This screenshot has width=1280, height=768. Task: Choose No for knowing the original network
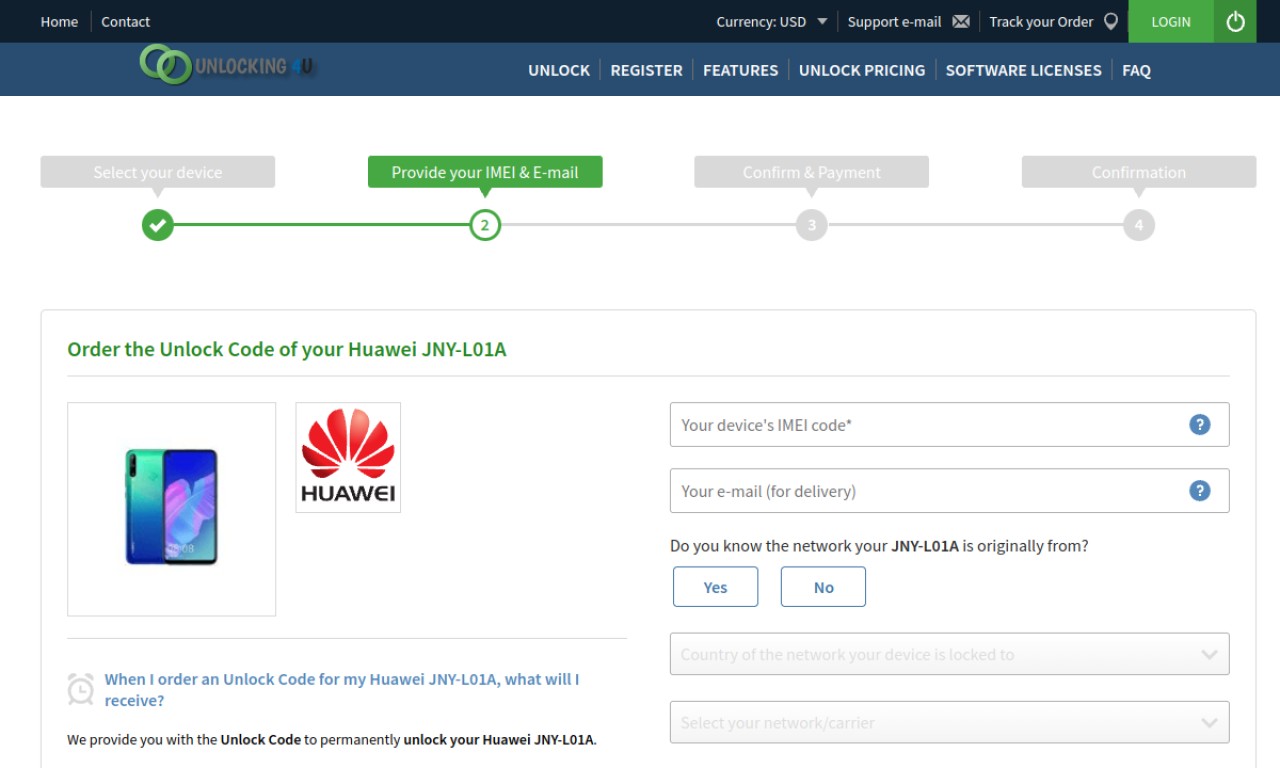tap(823, 587)
